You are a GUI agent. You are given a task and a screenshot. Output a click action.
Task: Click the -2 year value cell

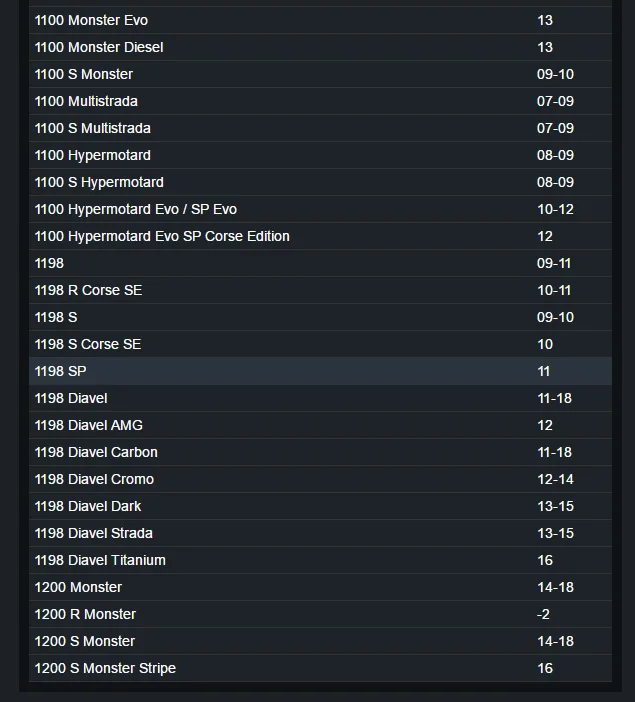pyautogui.click(x=544, y=614)
